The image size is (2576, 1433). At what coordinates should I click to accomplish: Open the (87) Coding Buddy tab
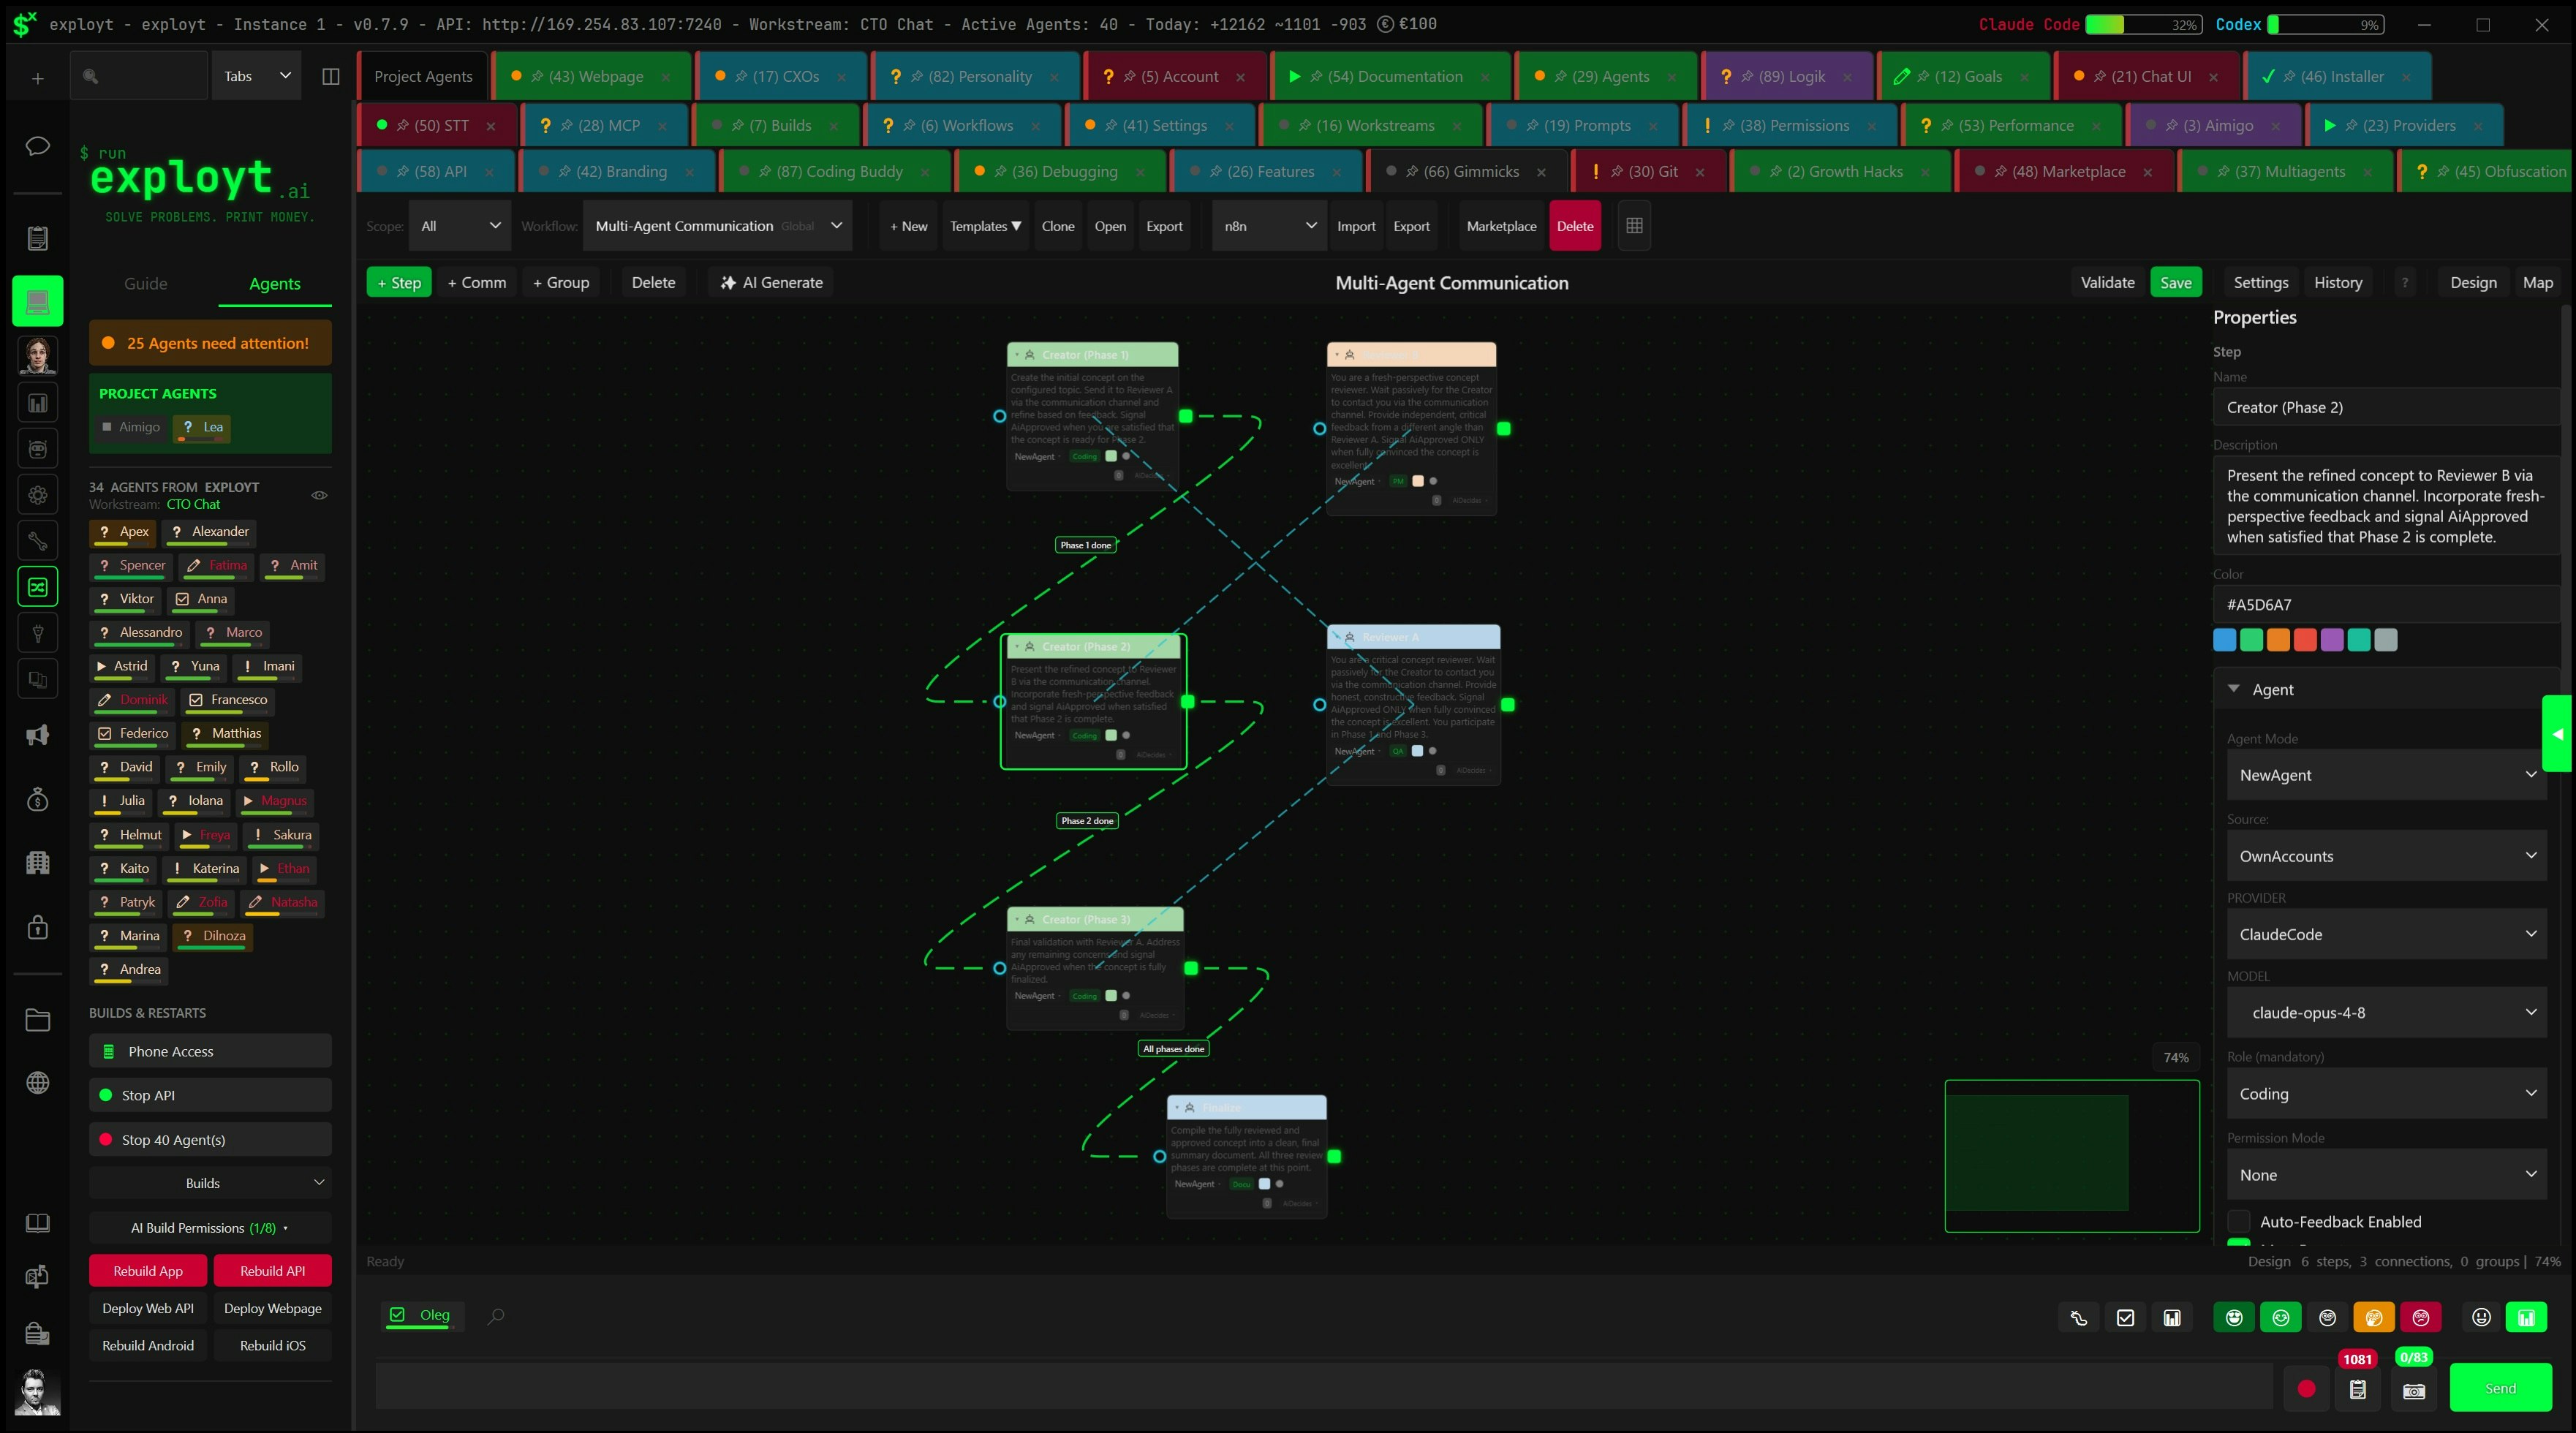tap(837, 171)
